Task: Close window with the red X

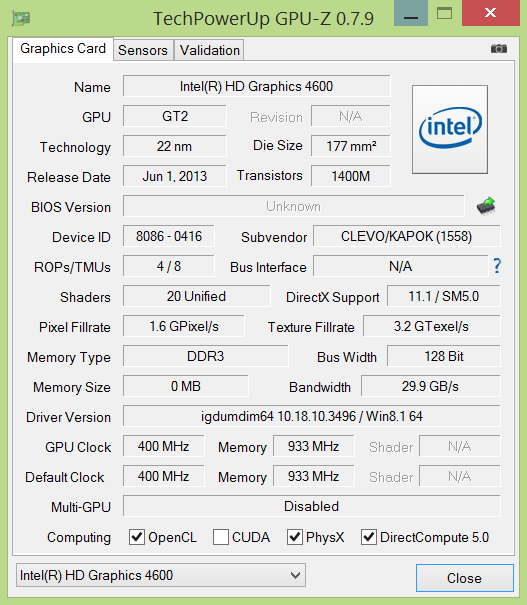Action: [x=491, y=13]
